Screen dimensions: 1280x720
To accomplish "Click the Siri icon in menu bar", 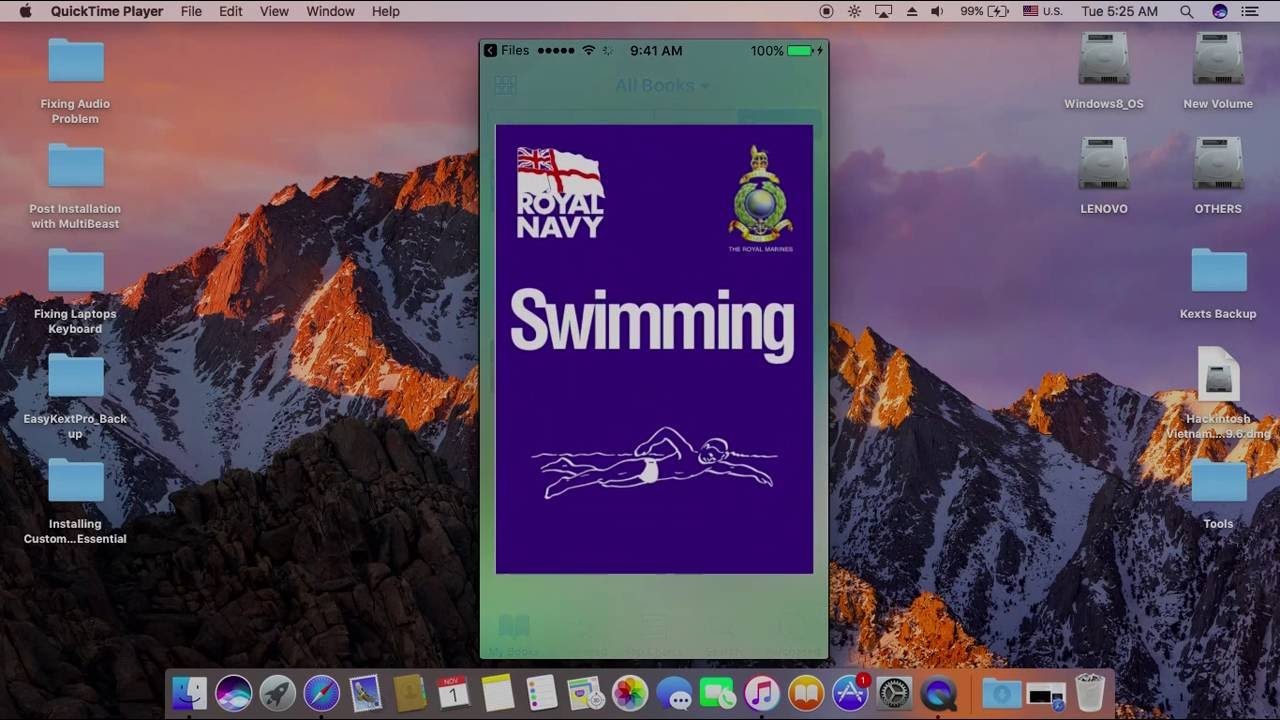I will (x=1219, y=11).
